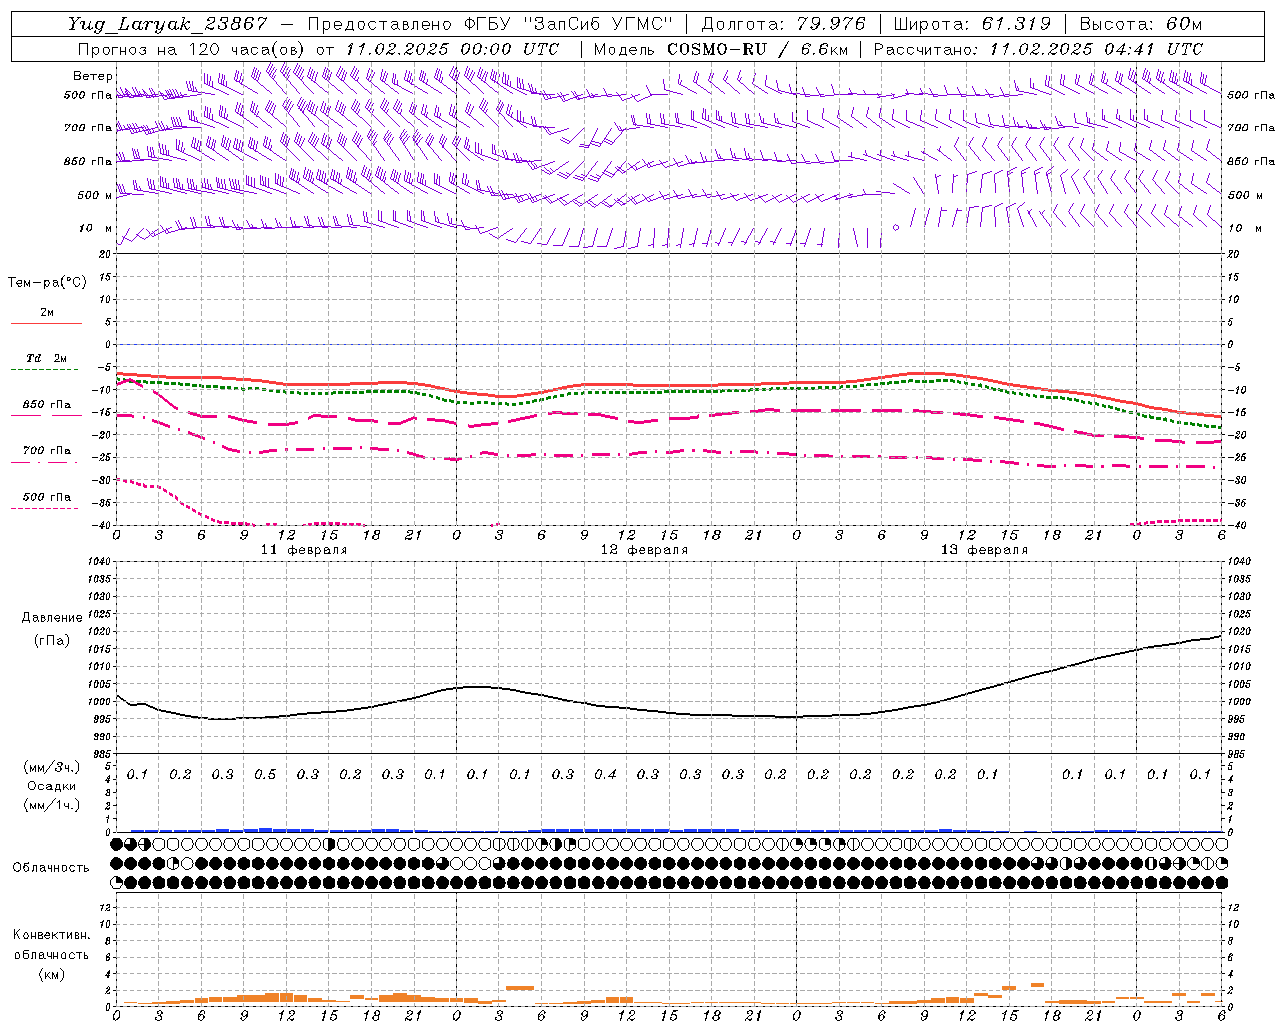Click the Ветер section label

click(x=93, y=76)
